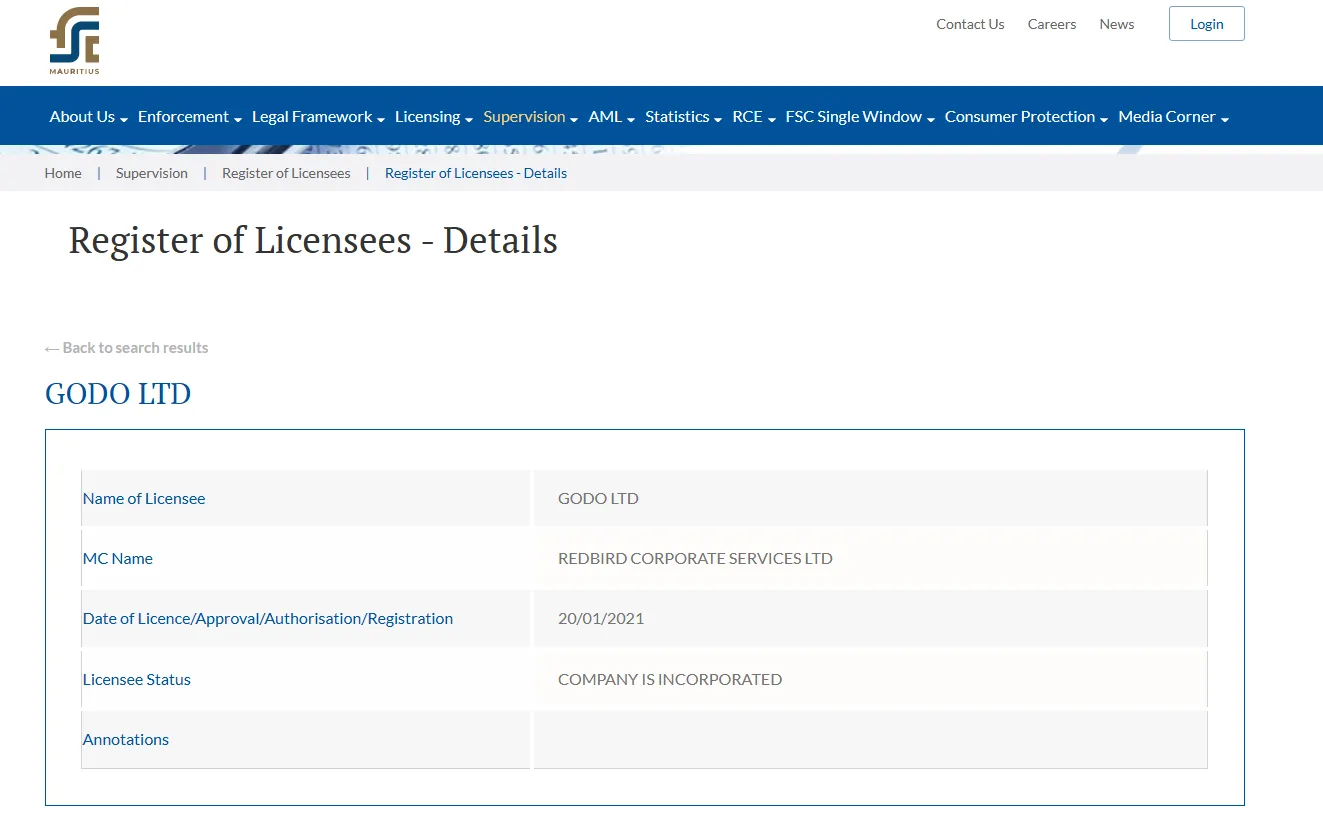The width and height of the screenshot is (1323, 829).
Task: Click the Register of Licensees - Details page title
Action: [313, 241]
